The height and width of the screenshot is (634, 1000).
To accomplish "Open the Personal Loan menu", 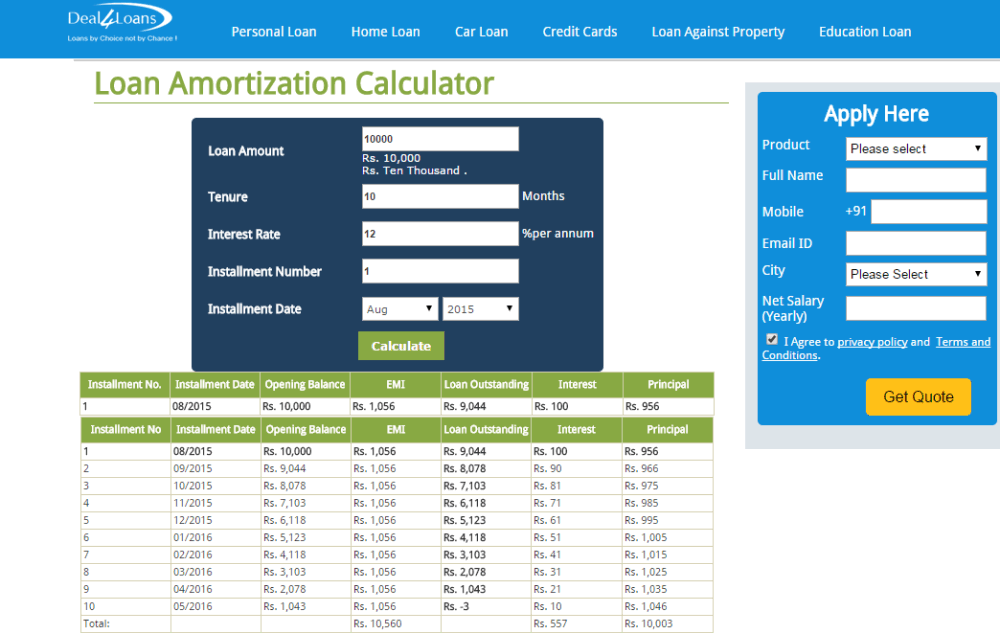I will click(x=274, y=32).
